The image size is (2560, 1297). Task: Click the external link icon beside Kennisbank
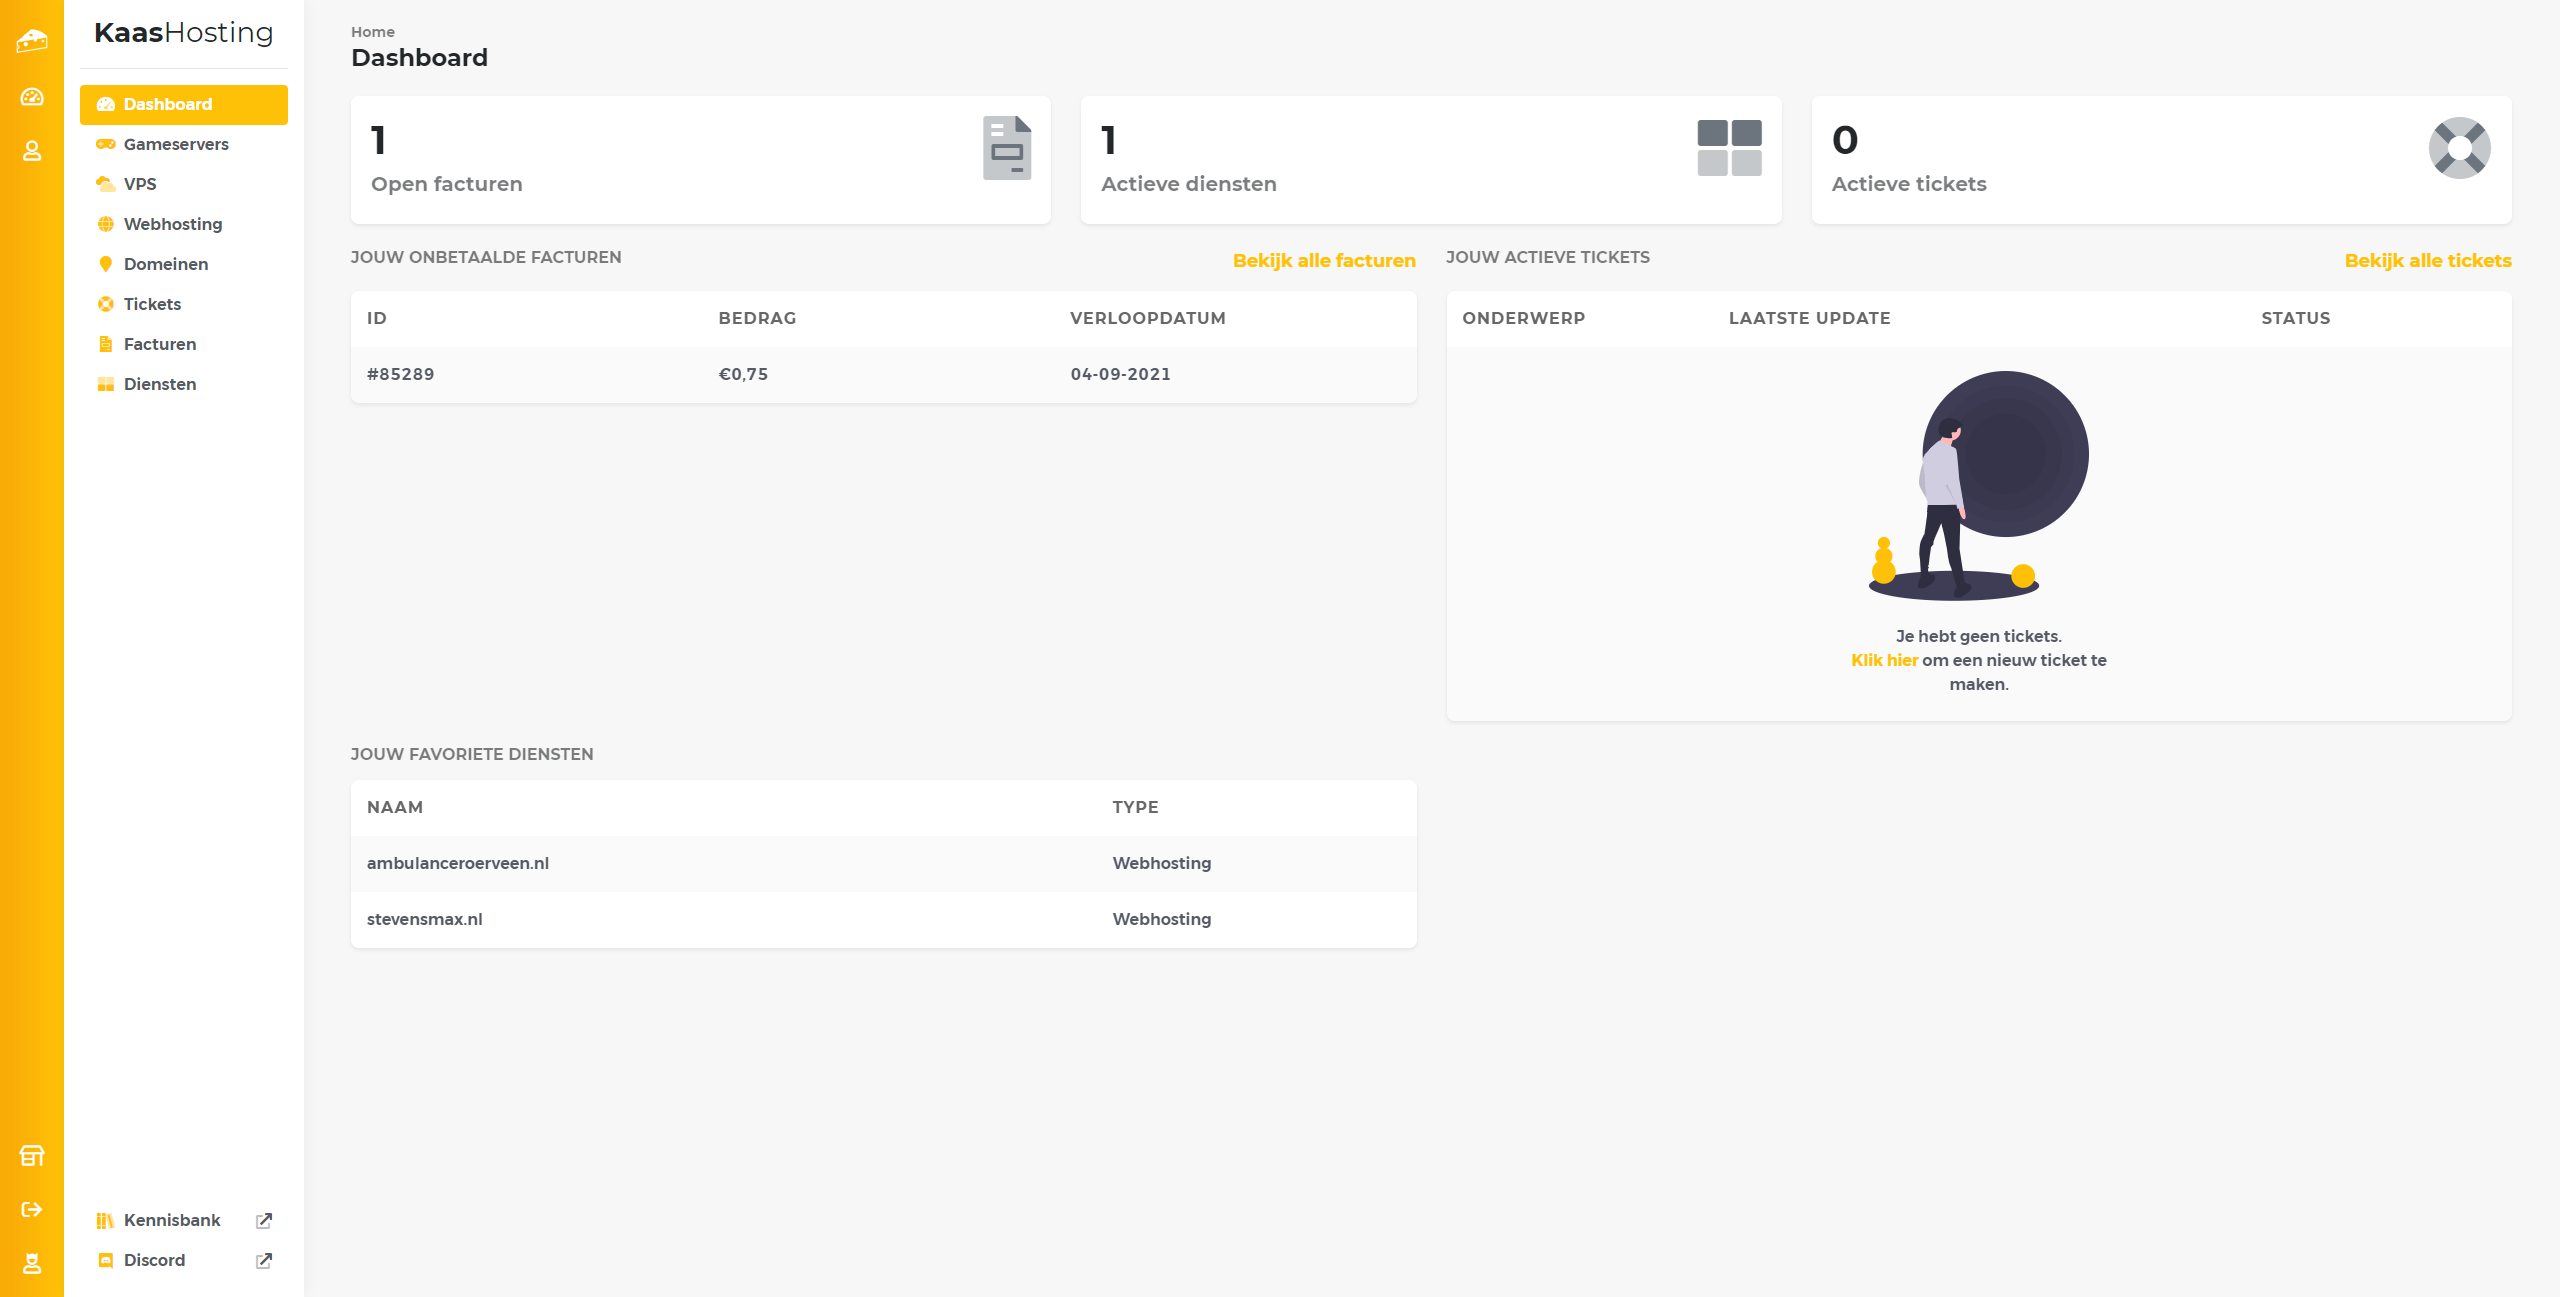pos(264,1221)
